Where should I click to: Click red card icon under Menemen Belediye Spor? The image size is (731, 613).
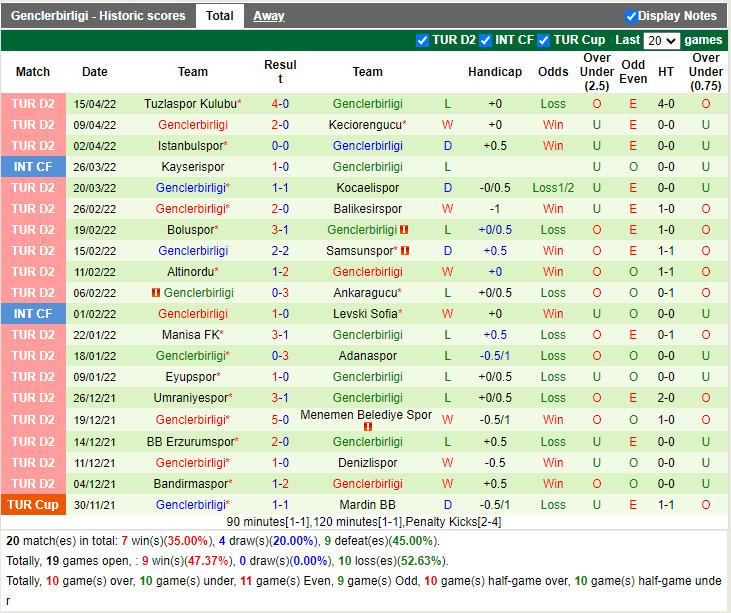tap(368, 427)
